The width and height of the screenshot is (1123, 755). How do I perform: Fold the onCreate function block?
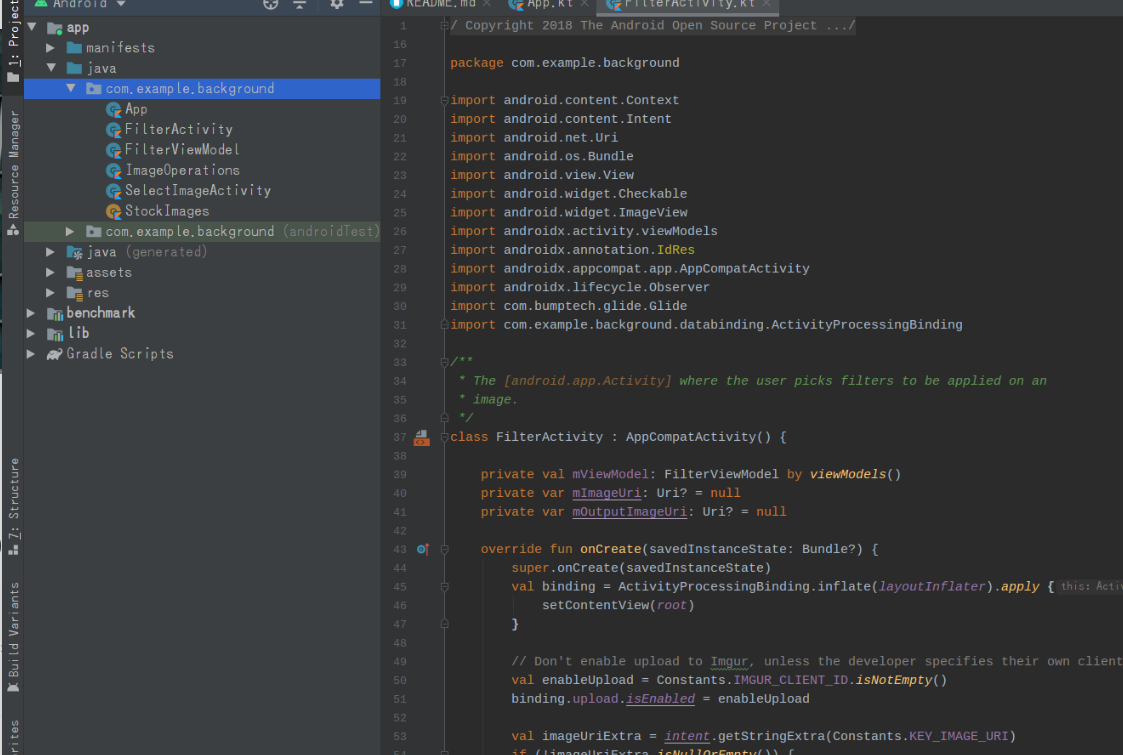click(444, 549)
